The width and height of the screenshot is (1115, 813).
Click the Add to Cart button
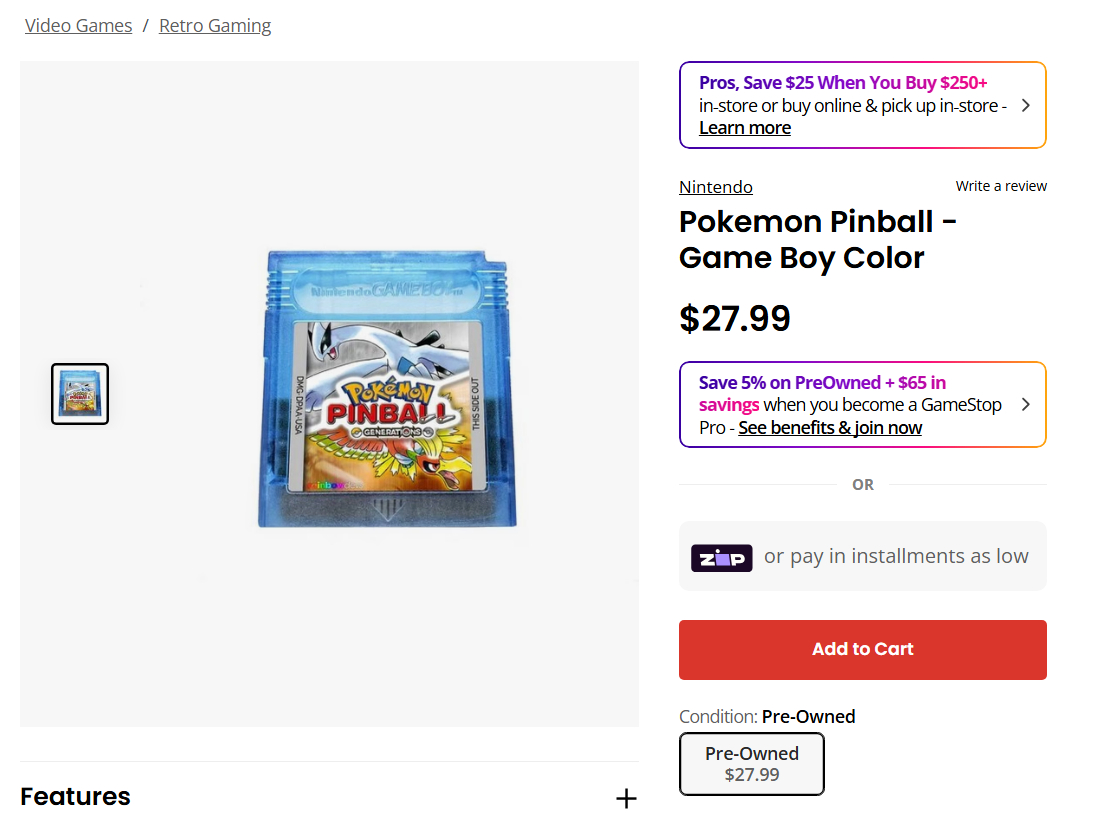[862, 649]
